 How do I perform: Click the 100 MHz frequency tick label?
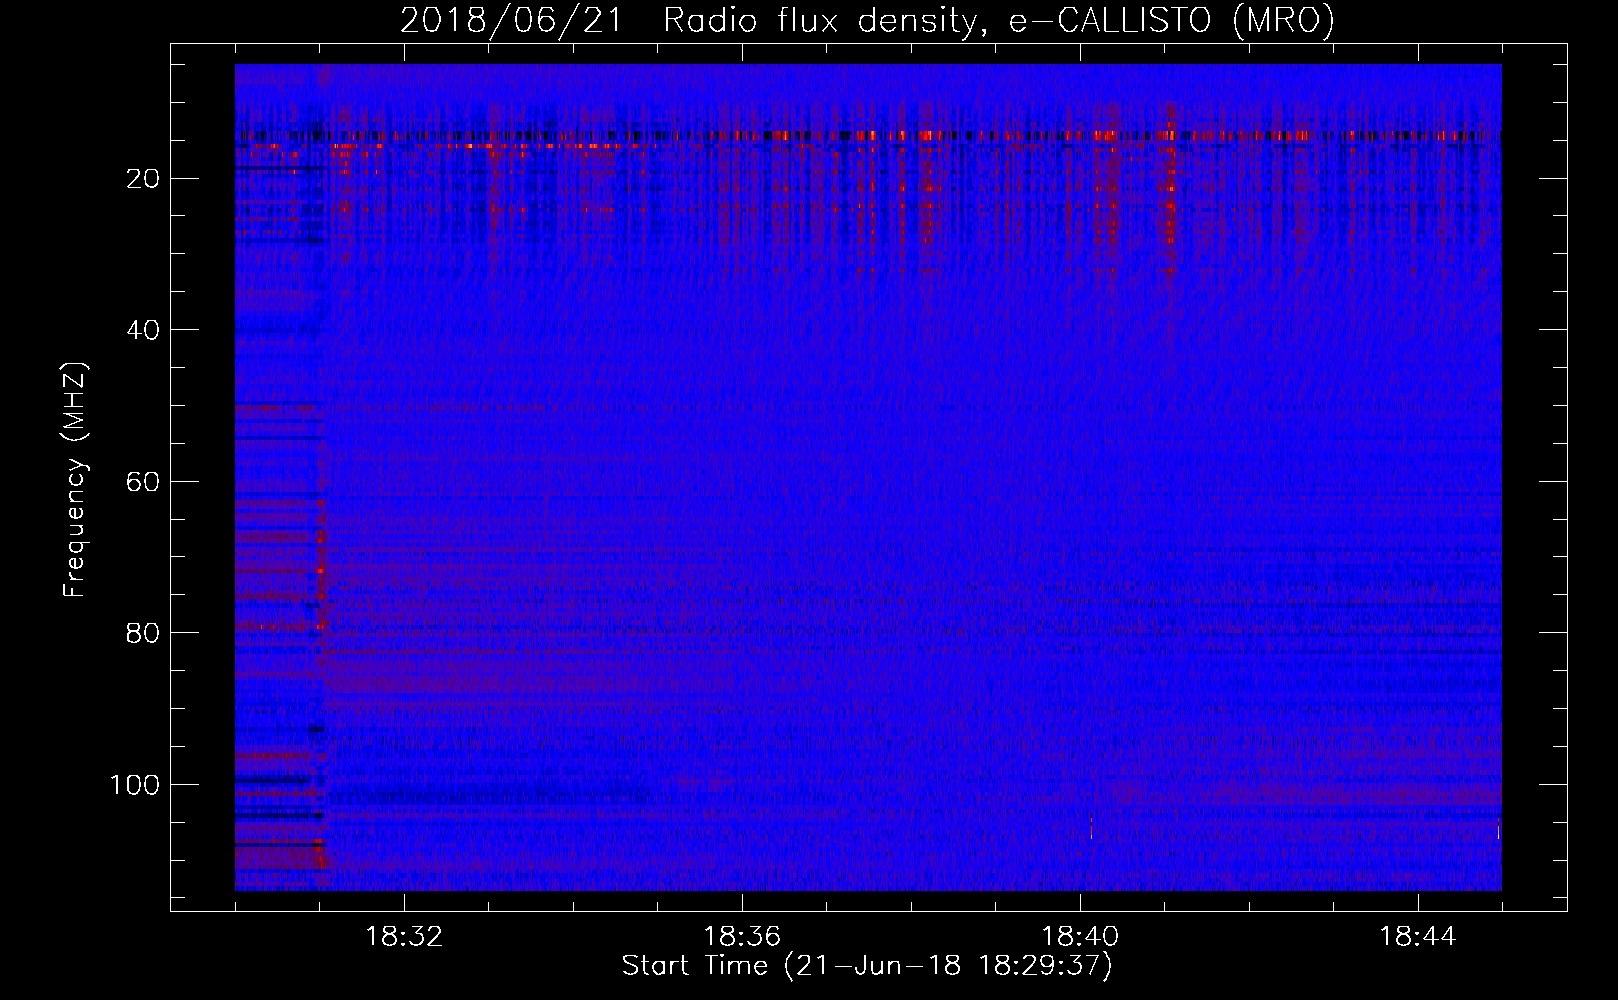pyautogui.click(x=135, y=785)
